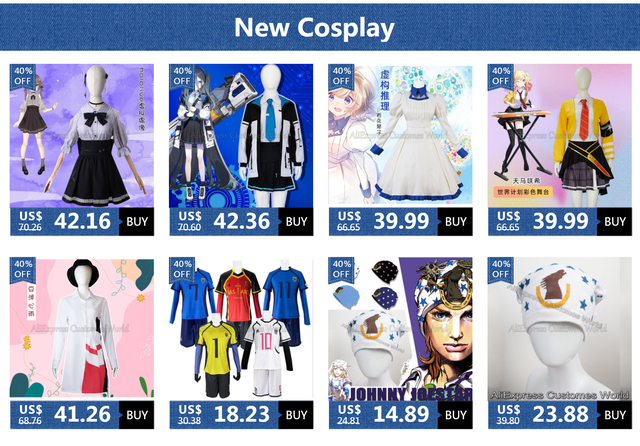Open the Johnny Joestar hat collage image
Screen dimensions: 640x446
click(x=400, y=329)
